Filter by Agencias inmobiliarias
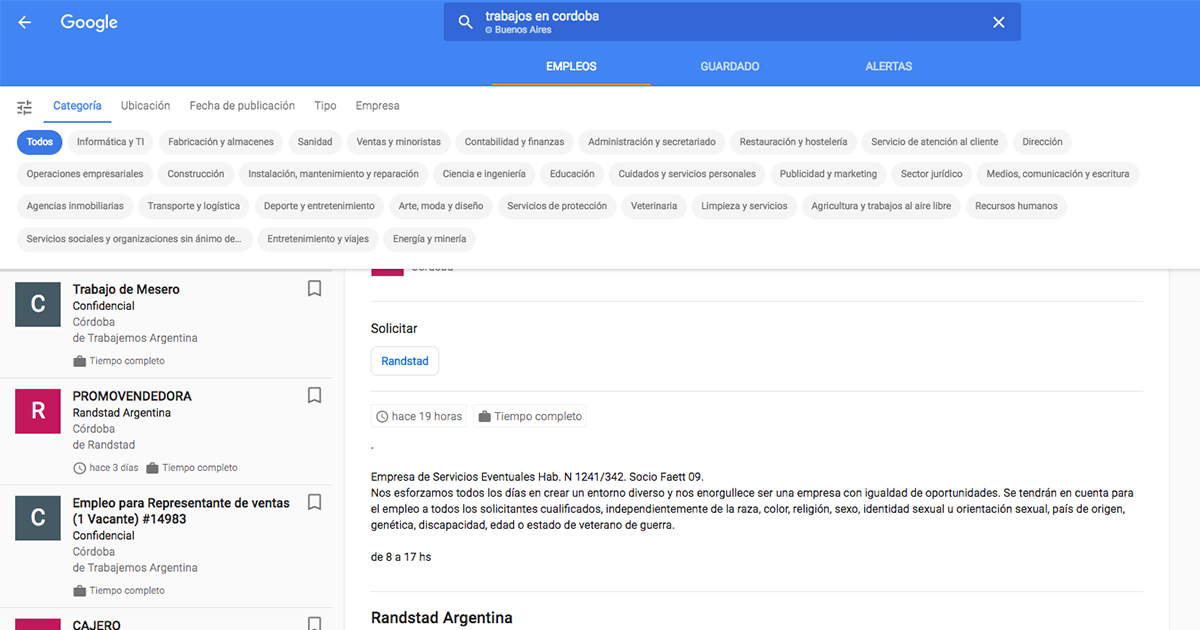The width and height of the screenshot is (1200, 630). [76, 206]
